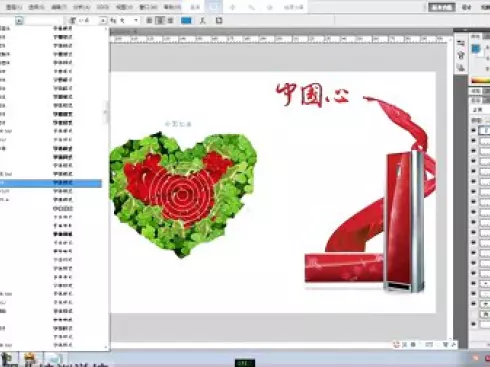Toggle visibility of second layer eye

(x=473, y=141)
